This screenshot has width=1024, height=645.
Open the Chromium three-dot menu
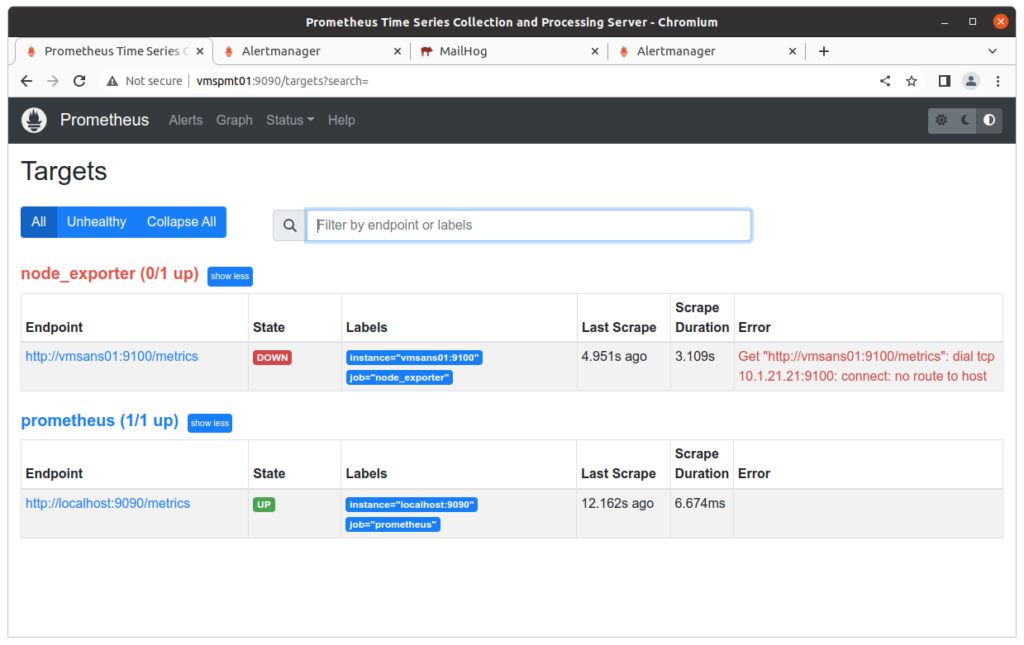click(x=998, y=81)
